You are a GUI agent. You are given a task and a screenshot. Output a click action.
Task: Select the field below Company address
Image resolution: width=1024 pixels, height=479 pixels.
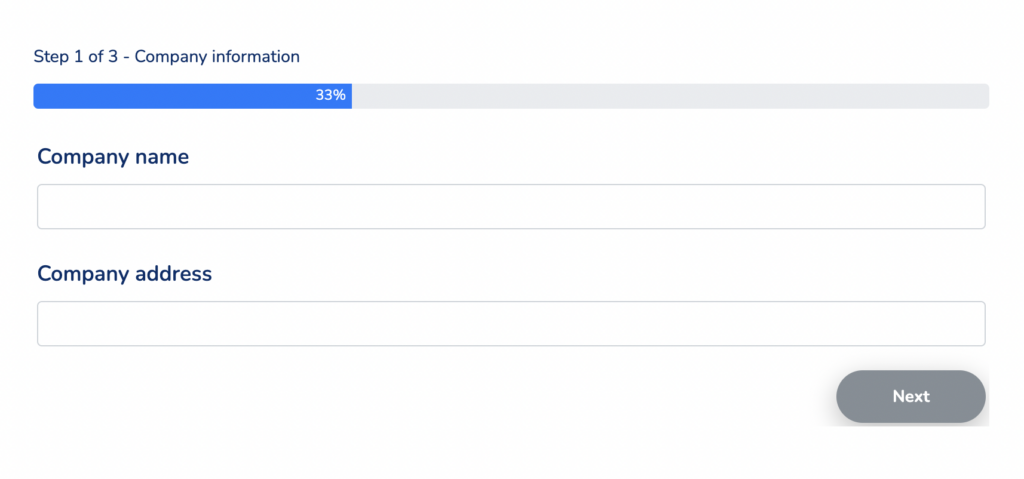click(x=511, y=323)
